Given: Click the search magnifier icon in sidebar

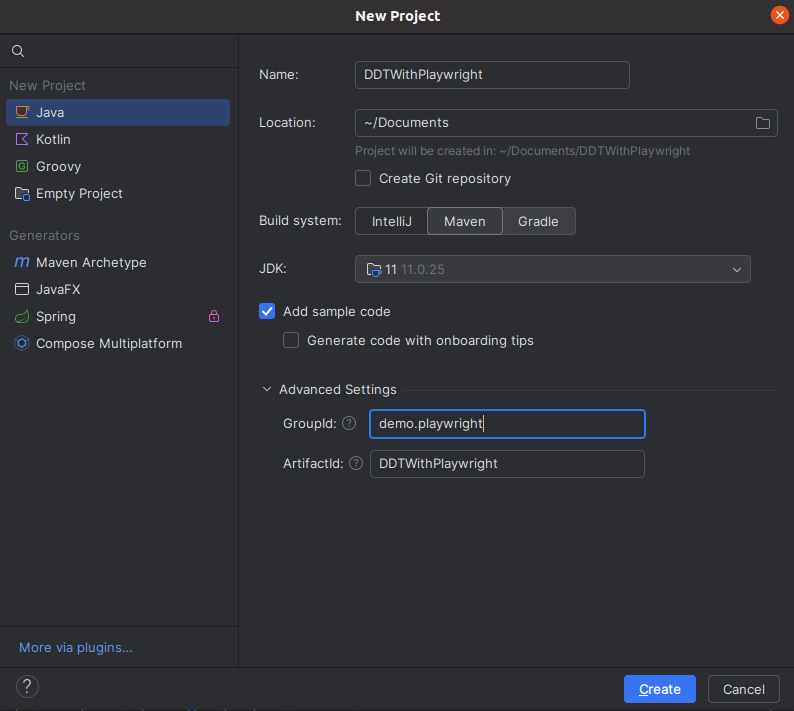Looking at the screenshot, I should point(18,51).
